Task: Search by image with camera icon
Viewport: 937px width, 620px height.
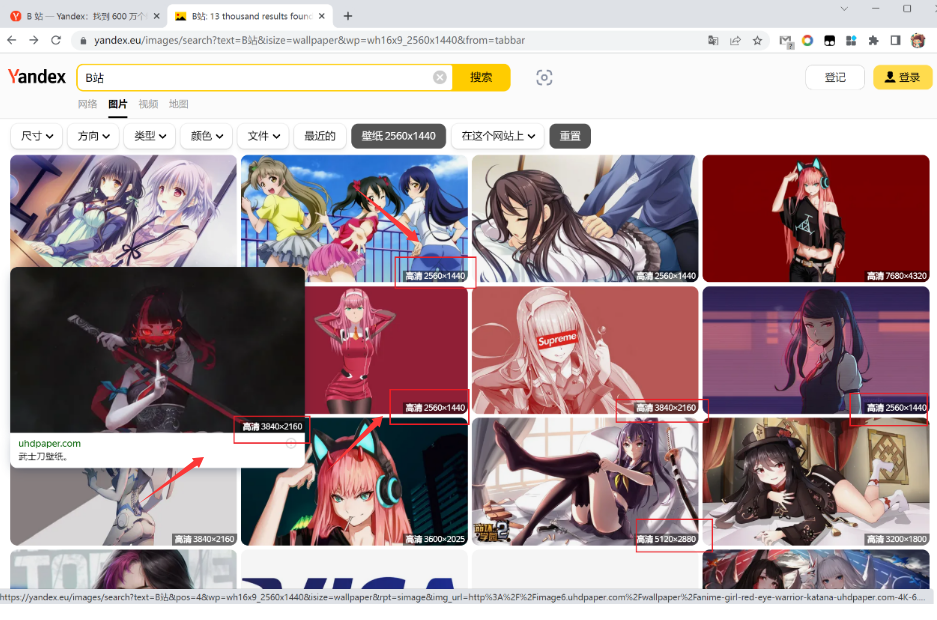Action: pos(544,78)
